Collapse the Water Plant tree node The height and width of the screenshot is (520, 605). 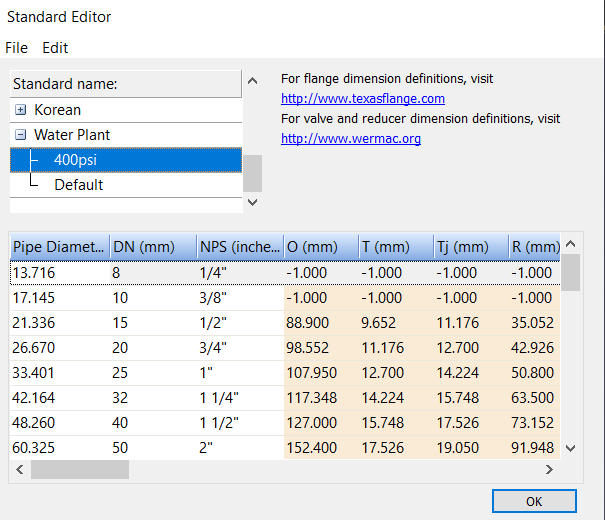point(20,135)
